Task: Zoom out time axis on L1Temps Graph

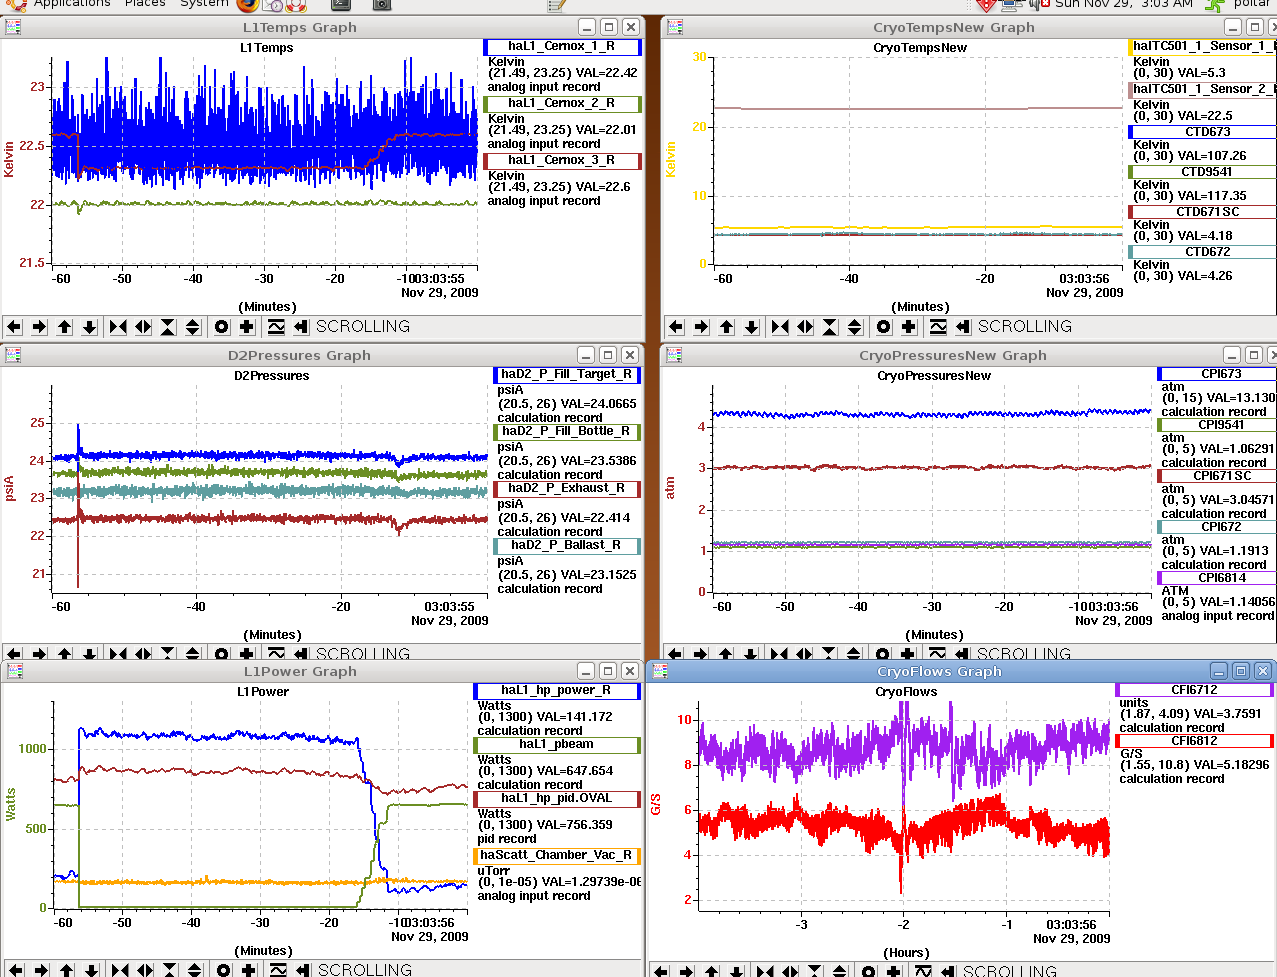Action: [143, 327]
